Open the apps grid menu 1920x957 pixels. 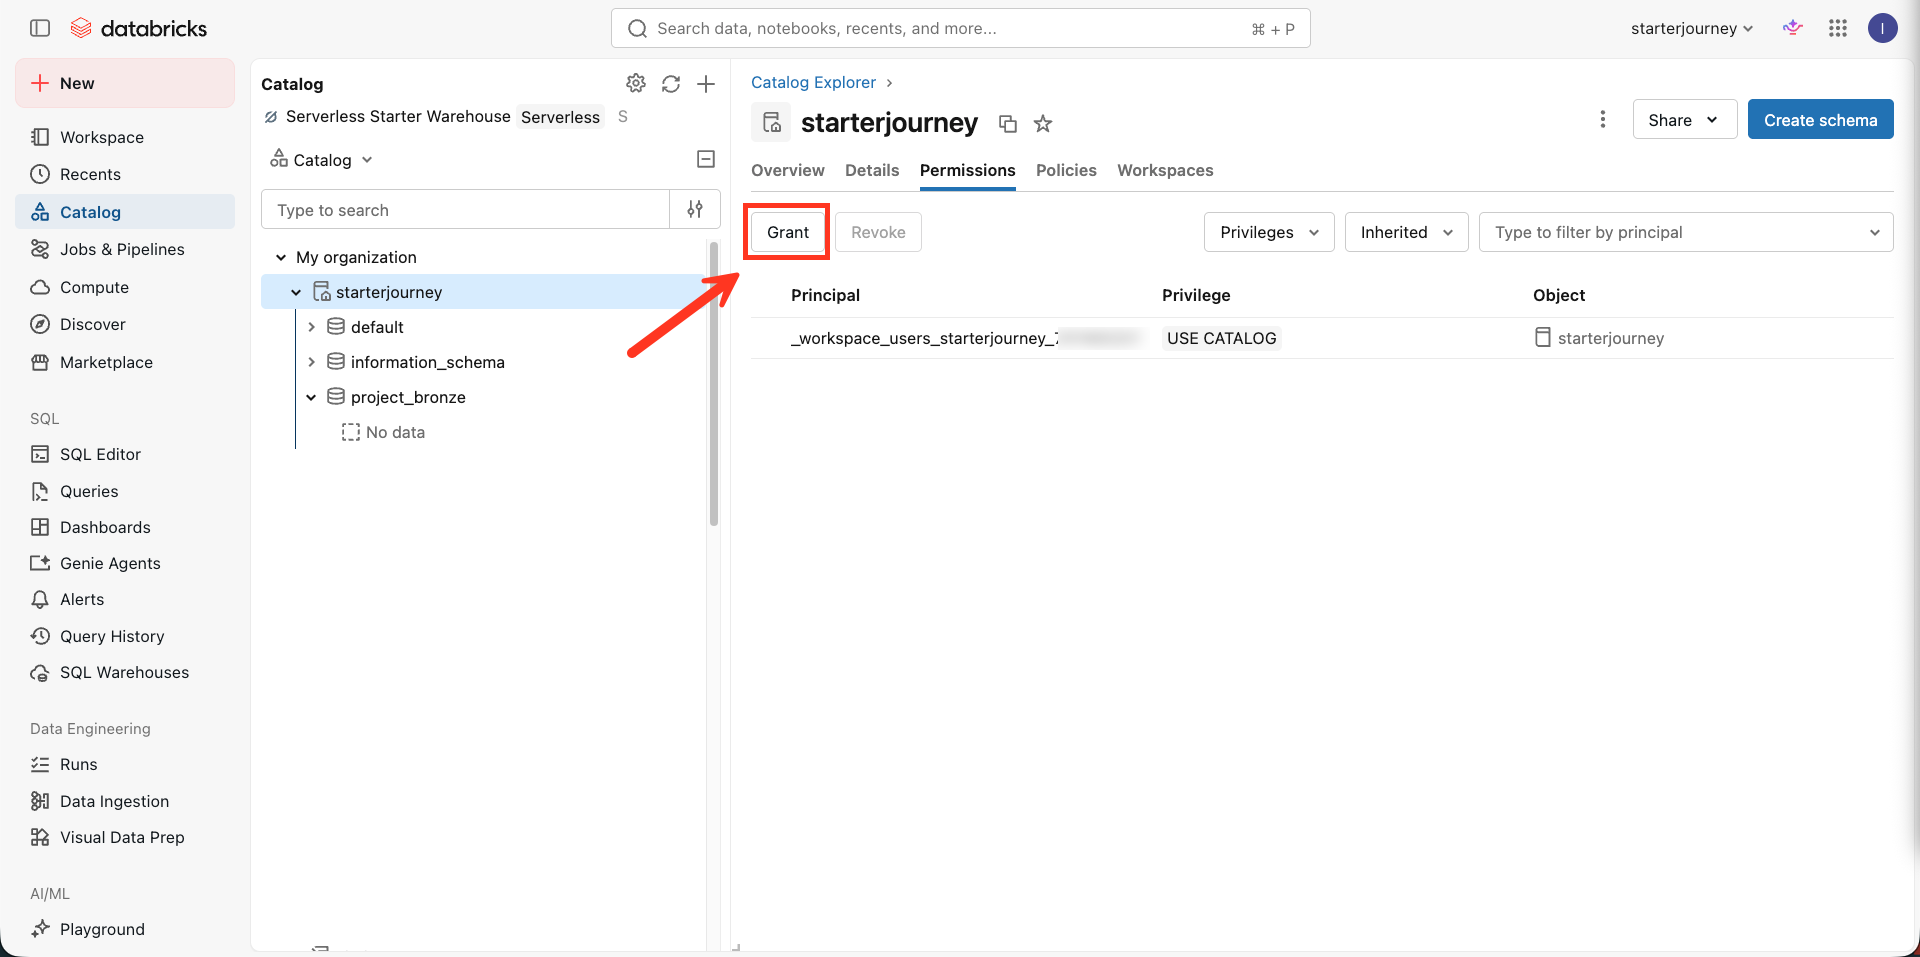click(1838, 28)
